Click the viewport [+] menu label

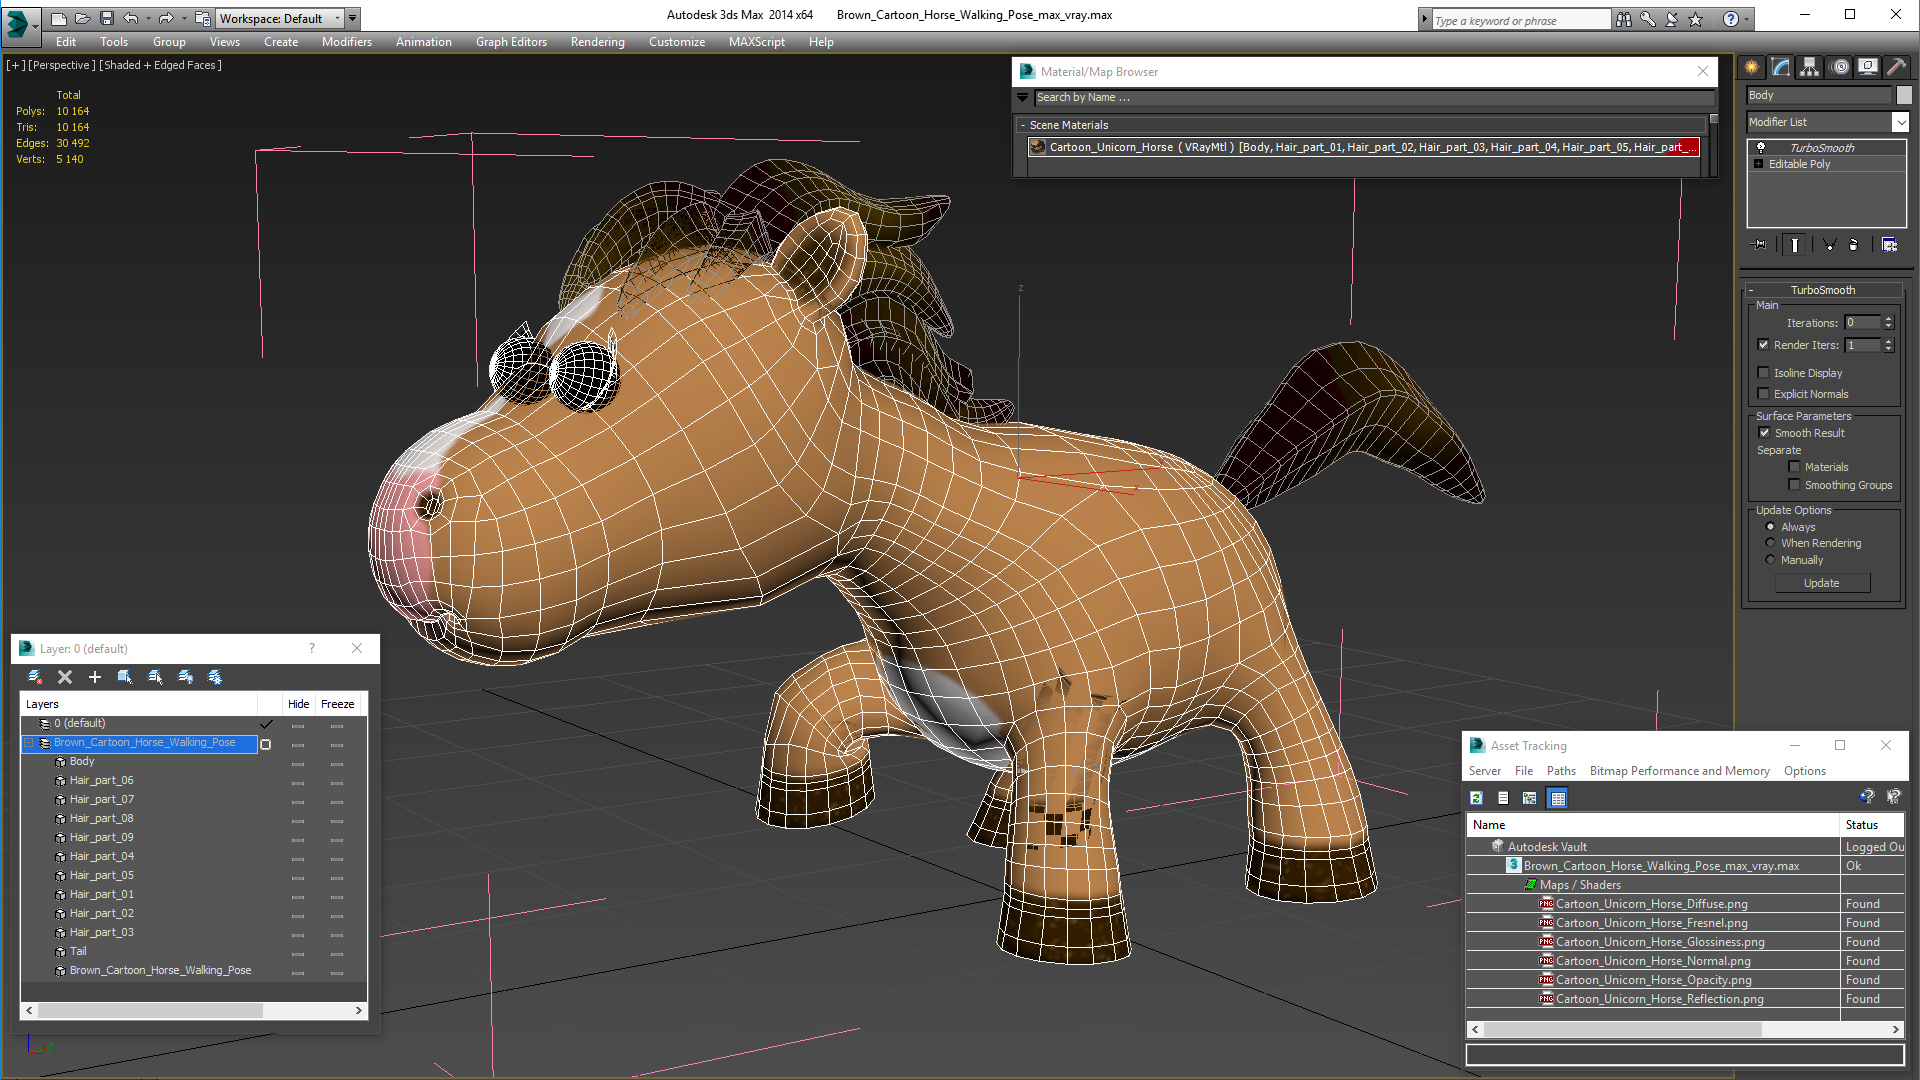[15, 65]
